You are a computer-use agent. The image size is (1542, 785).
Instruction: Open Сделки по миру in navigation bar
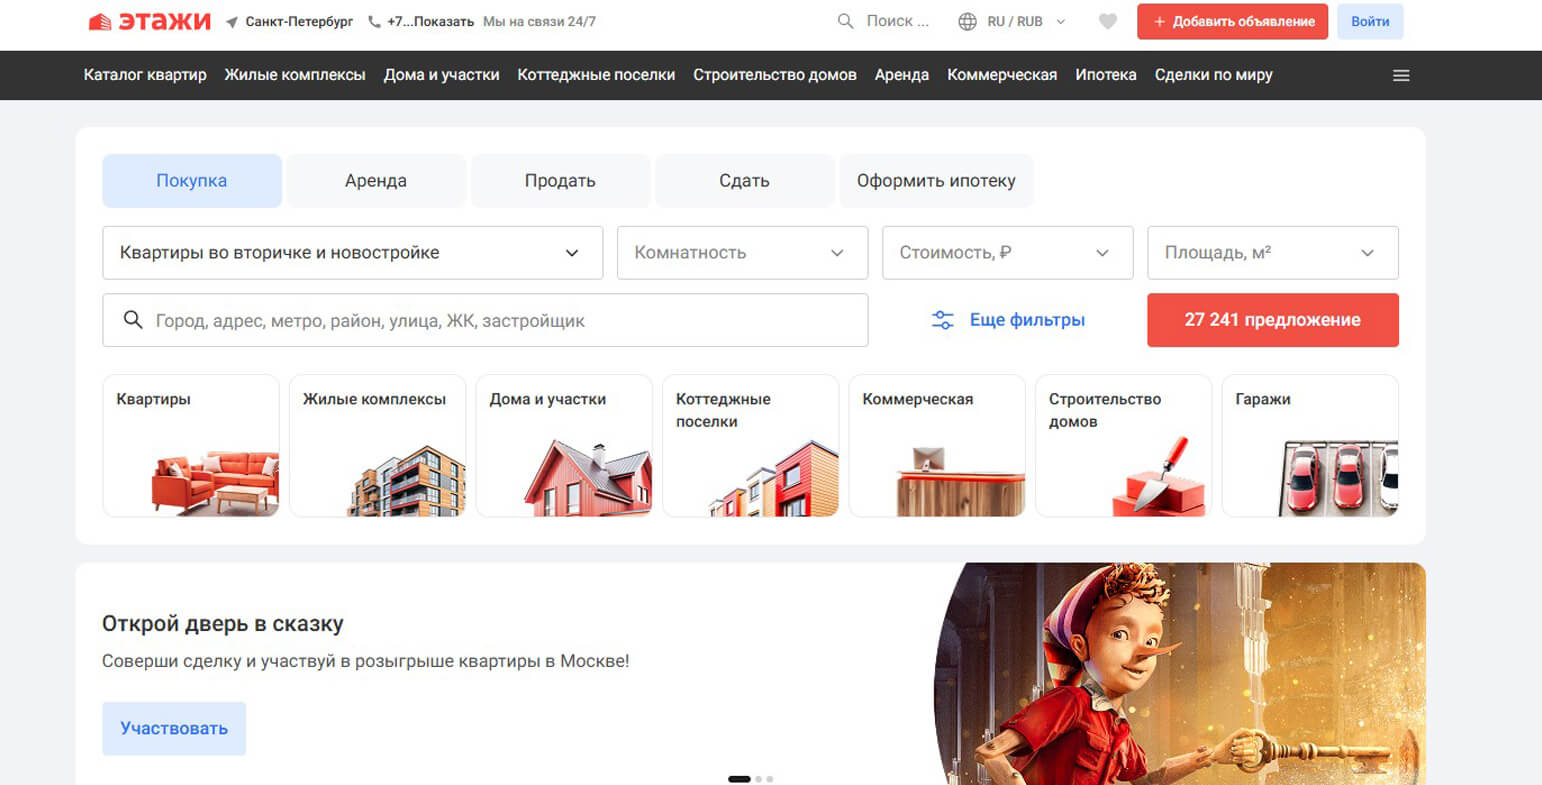(x=1214, y=75)
